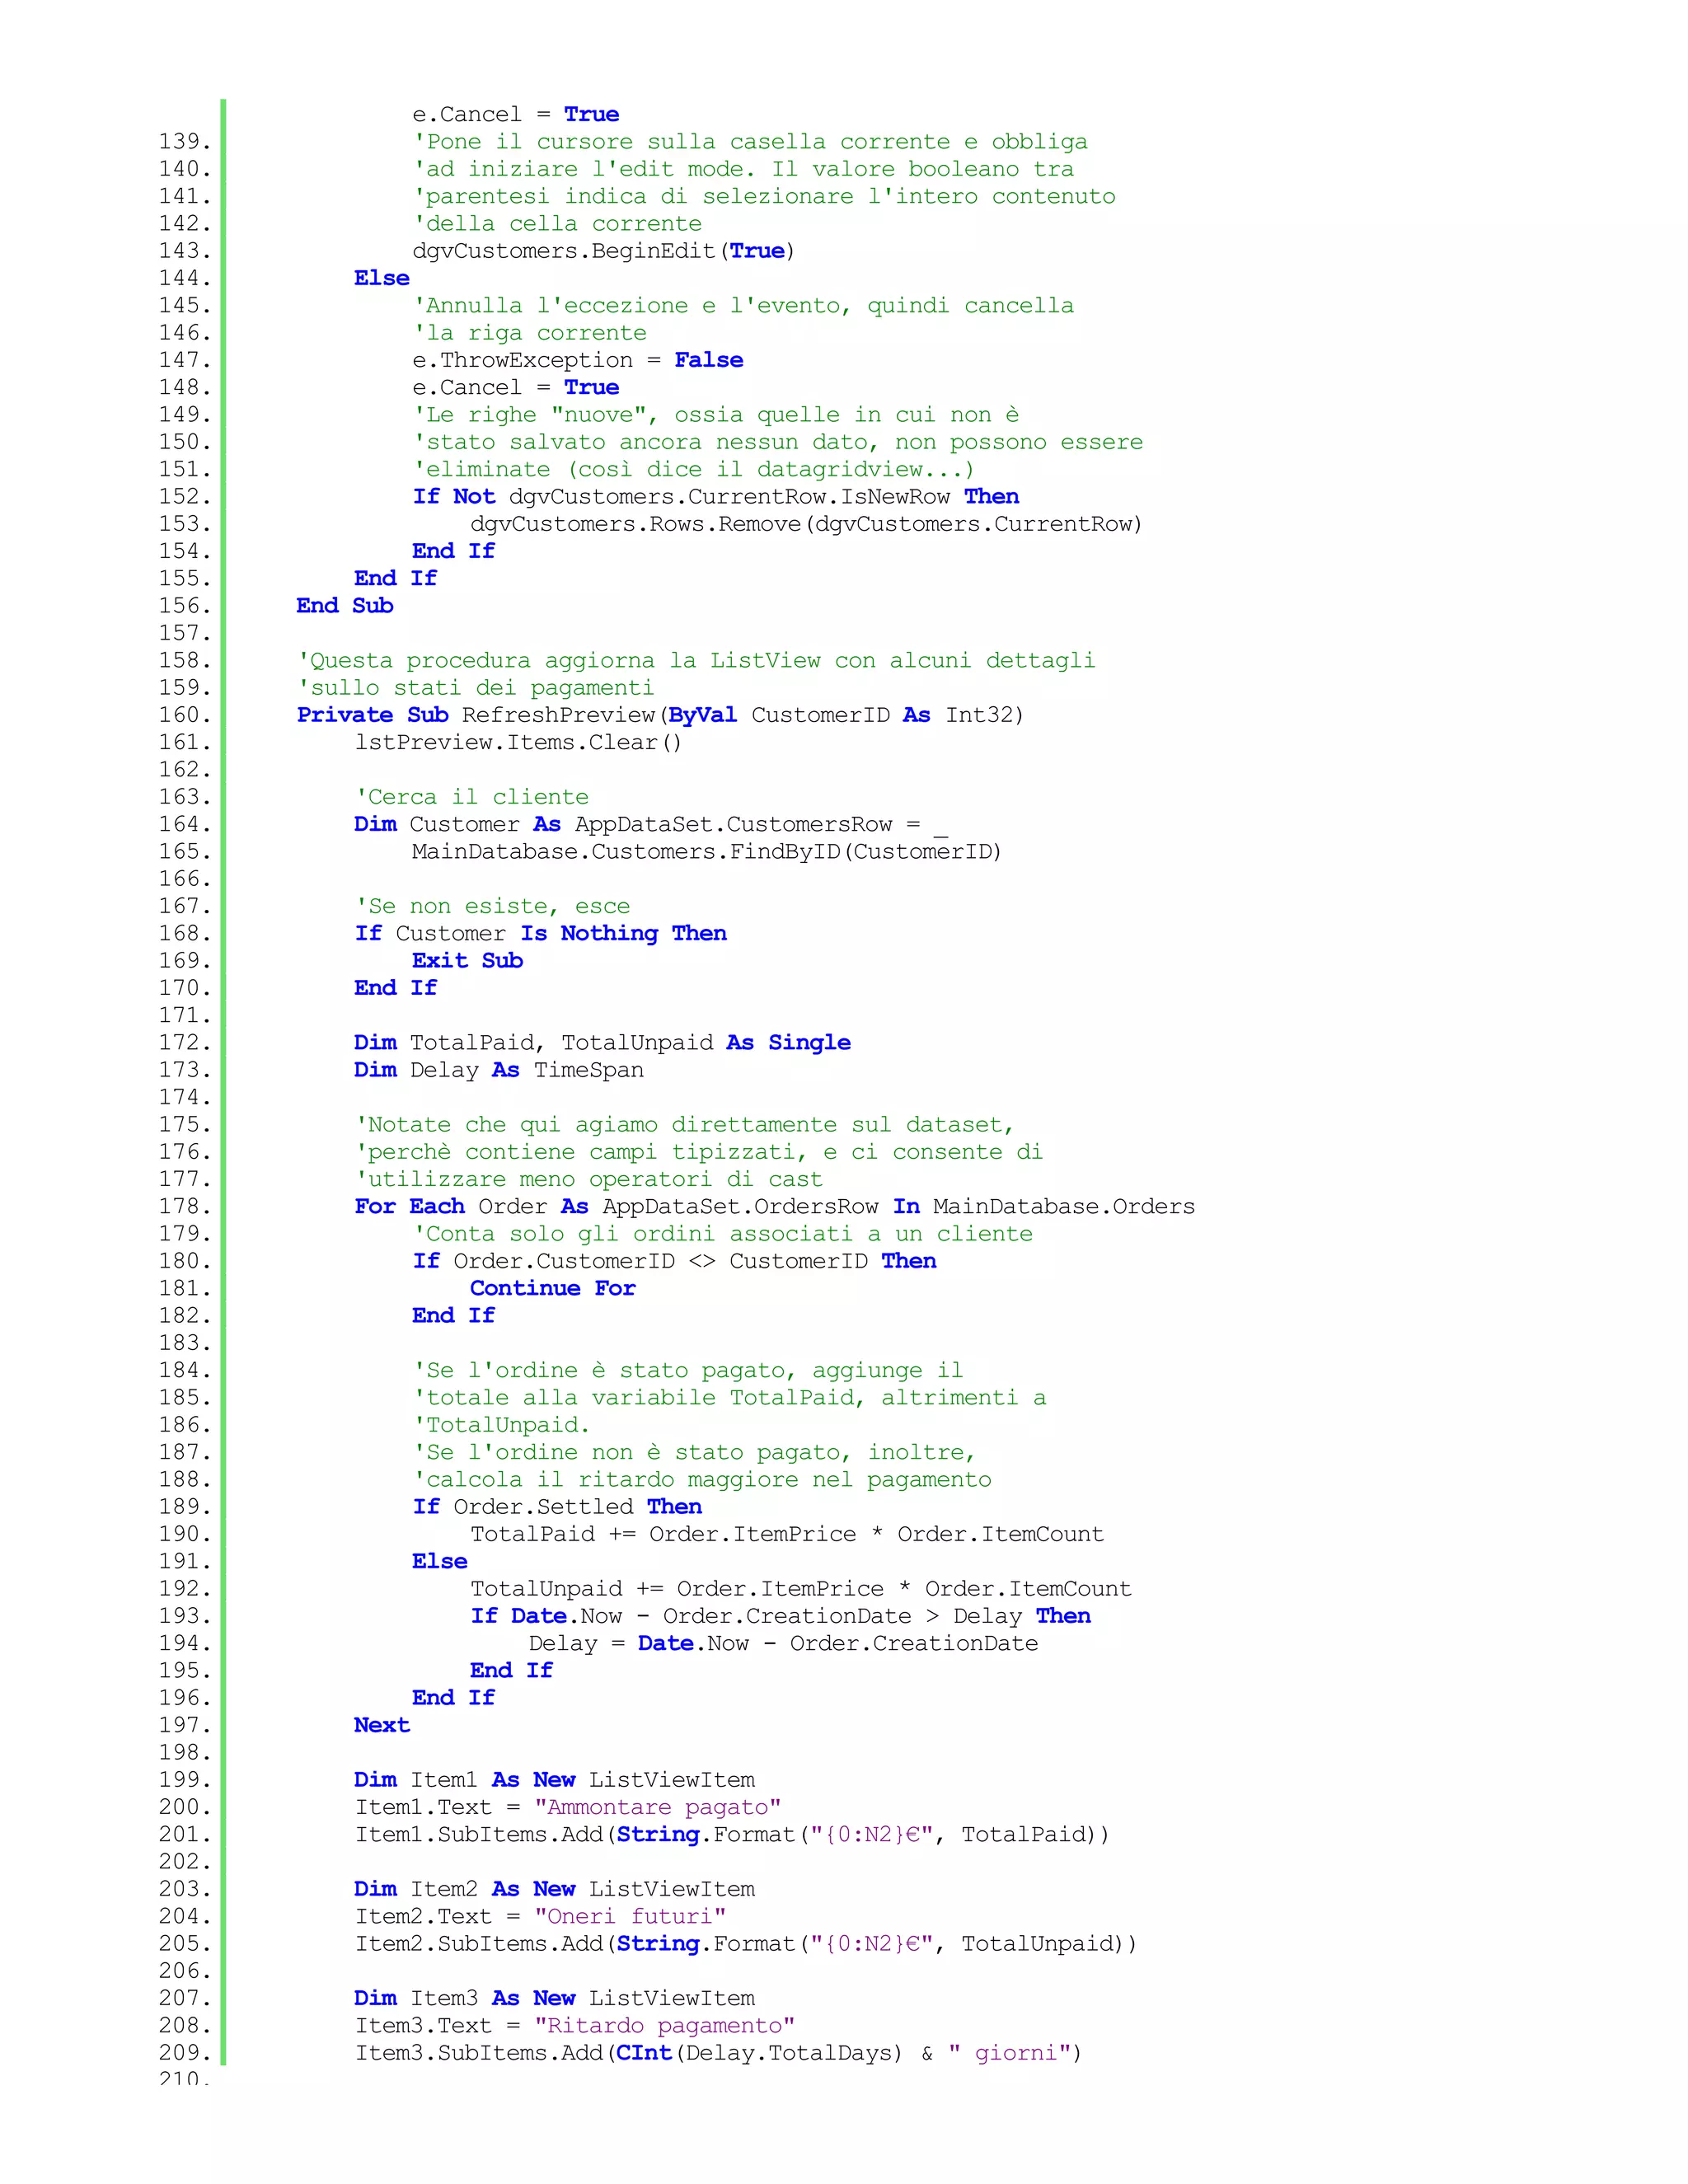The image size is (1688, 2184).
Task: Click the dgvCustomers.BeginEdit(True) call
Action: click(603, 251)
